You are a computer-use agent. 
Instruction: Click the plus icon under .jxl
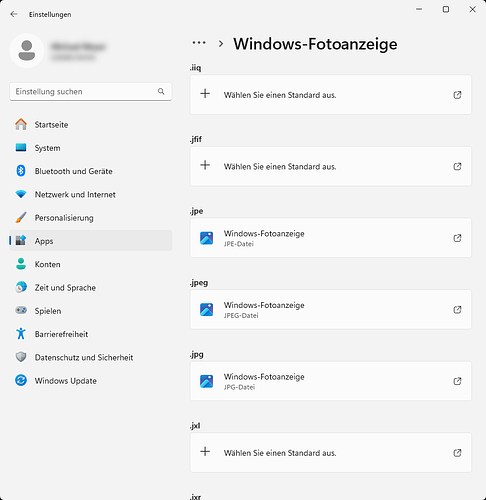[x=205, y=452]
